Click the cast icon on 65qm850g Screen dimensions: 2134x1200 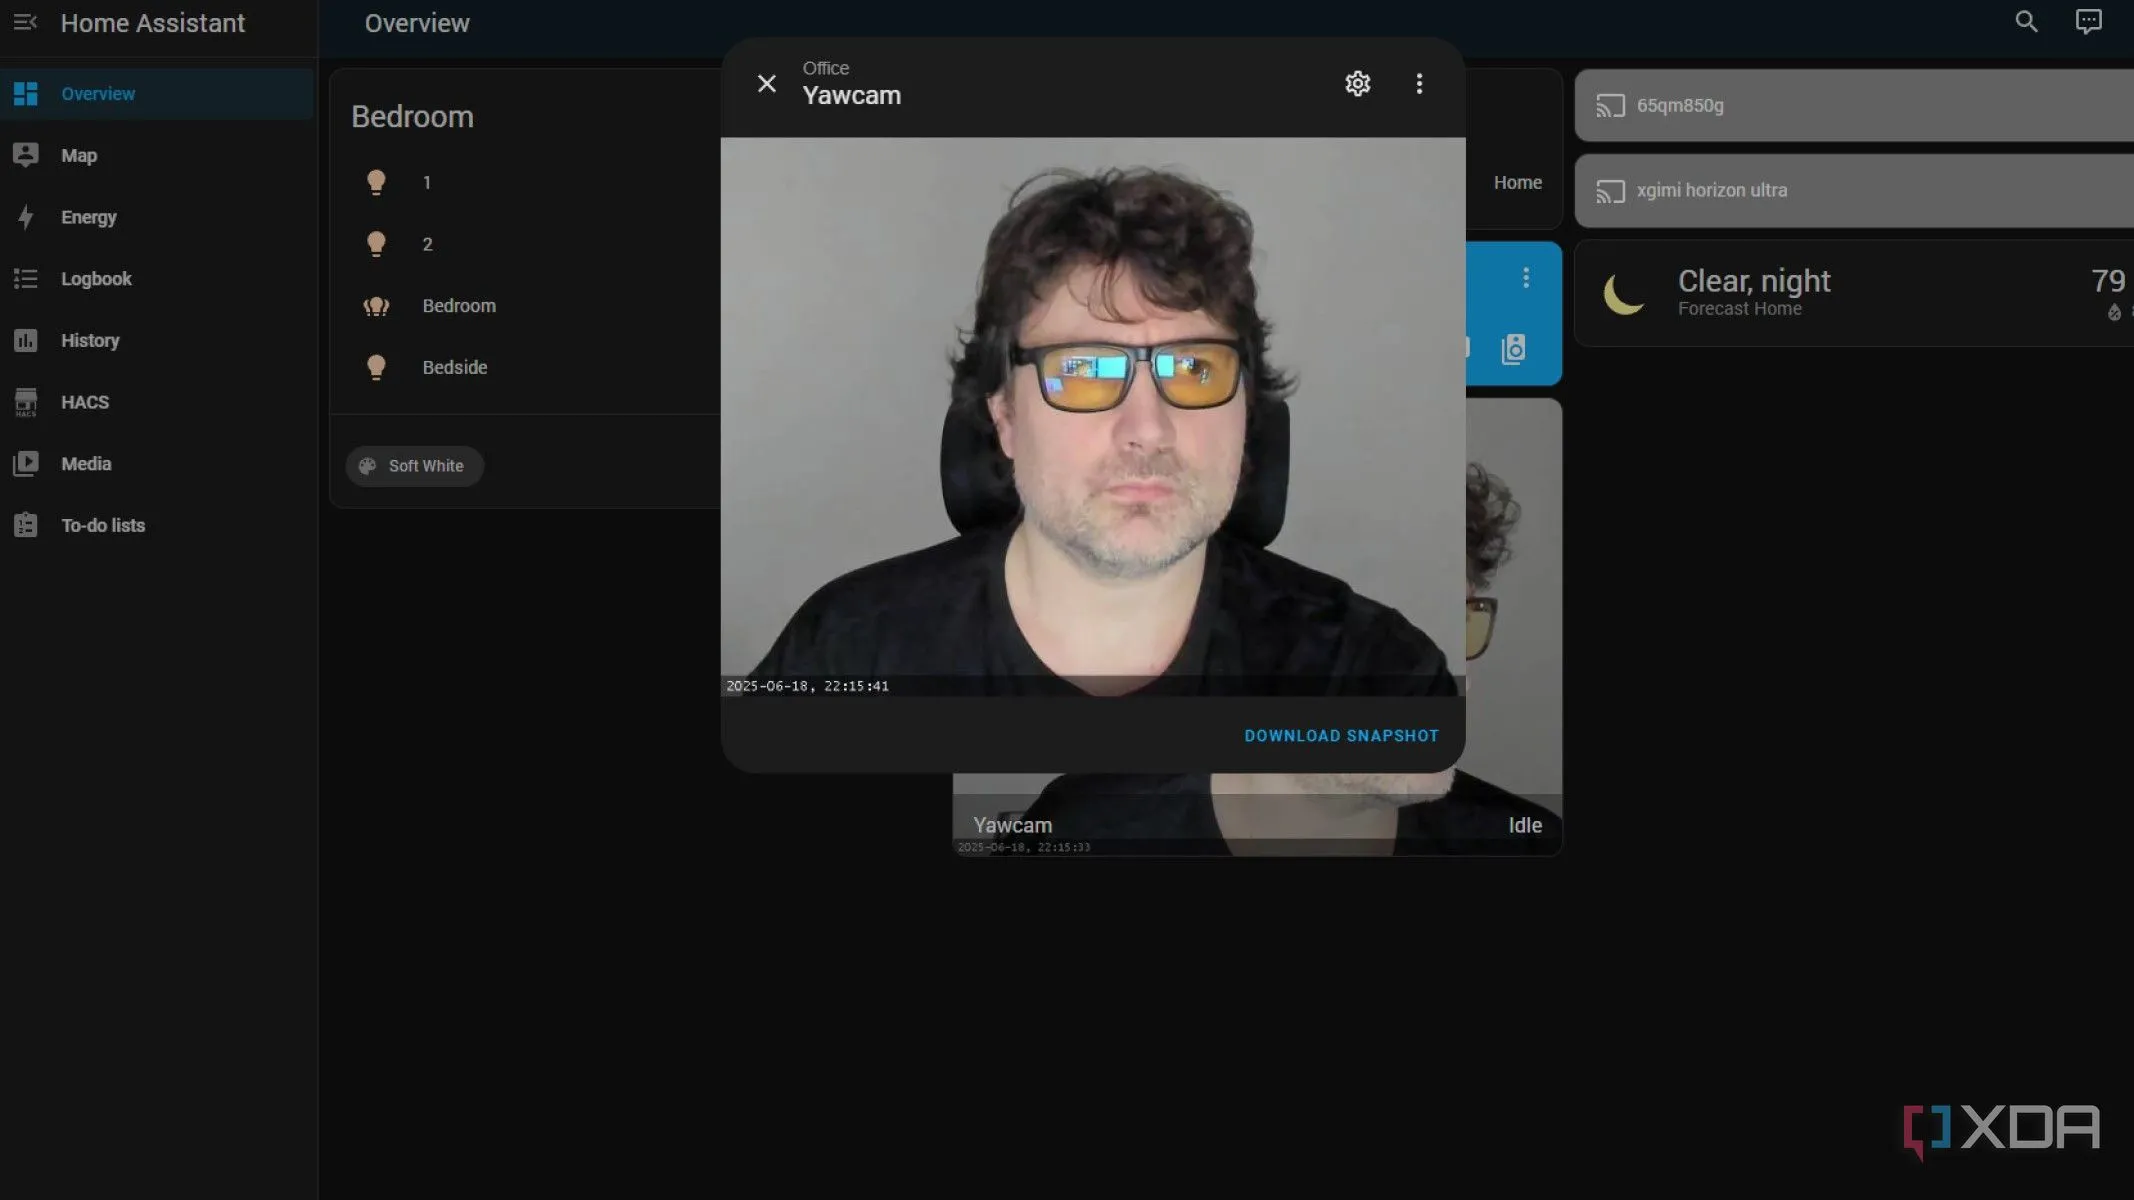pyautogui.click(x=1610, y=106)
